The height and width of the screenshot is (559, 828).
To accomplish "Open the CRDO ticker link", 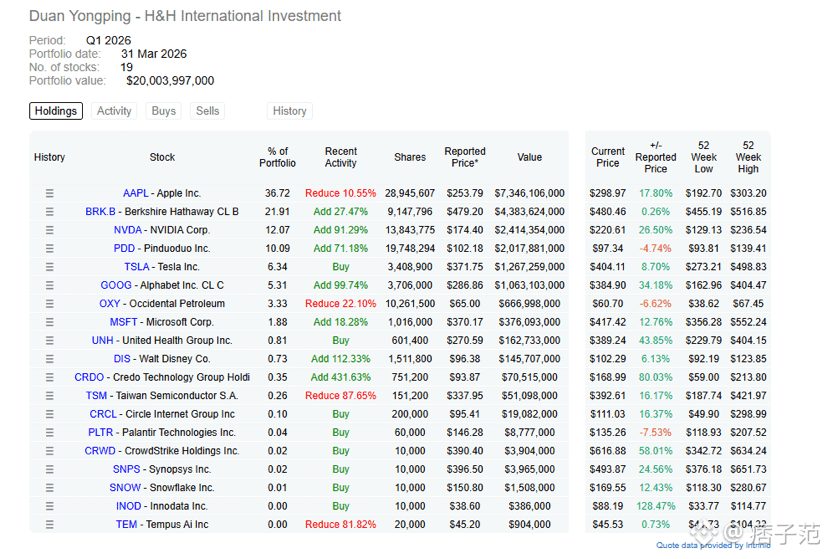I will pyautogui.click(x=89, y=377).
